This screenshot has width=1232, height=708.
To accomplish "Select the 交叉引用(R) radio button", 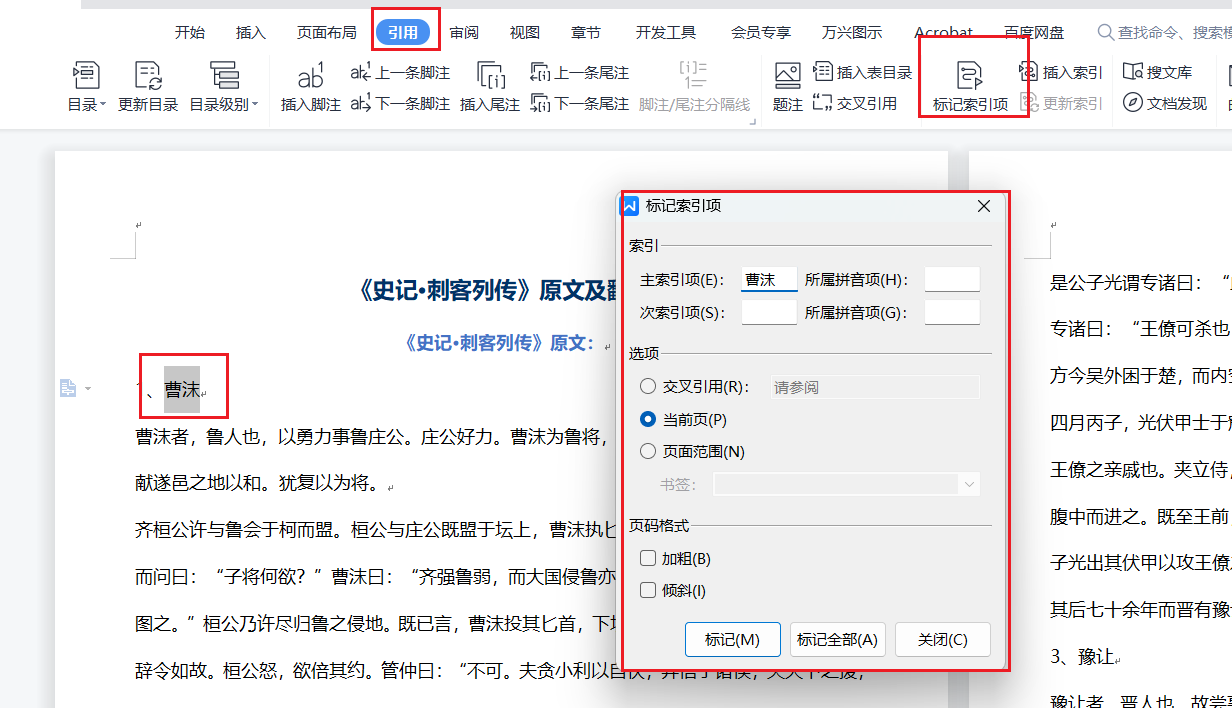I will pyautogui.click(x=648, y=387).
